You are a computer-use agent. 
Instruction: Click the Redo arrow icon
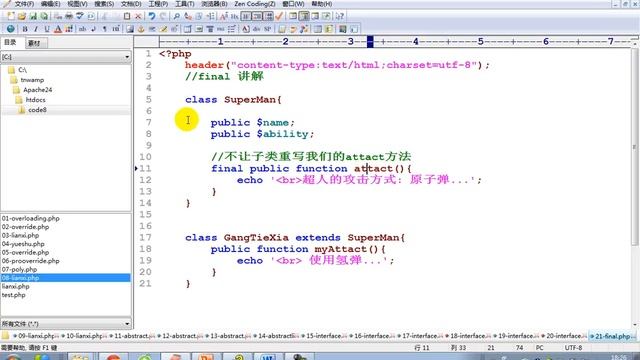(163, 16)
